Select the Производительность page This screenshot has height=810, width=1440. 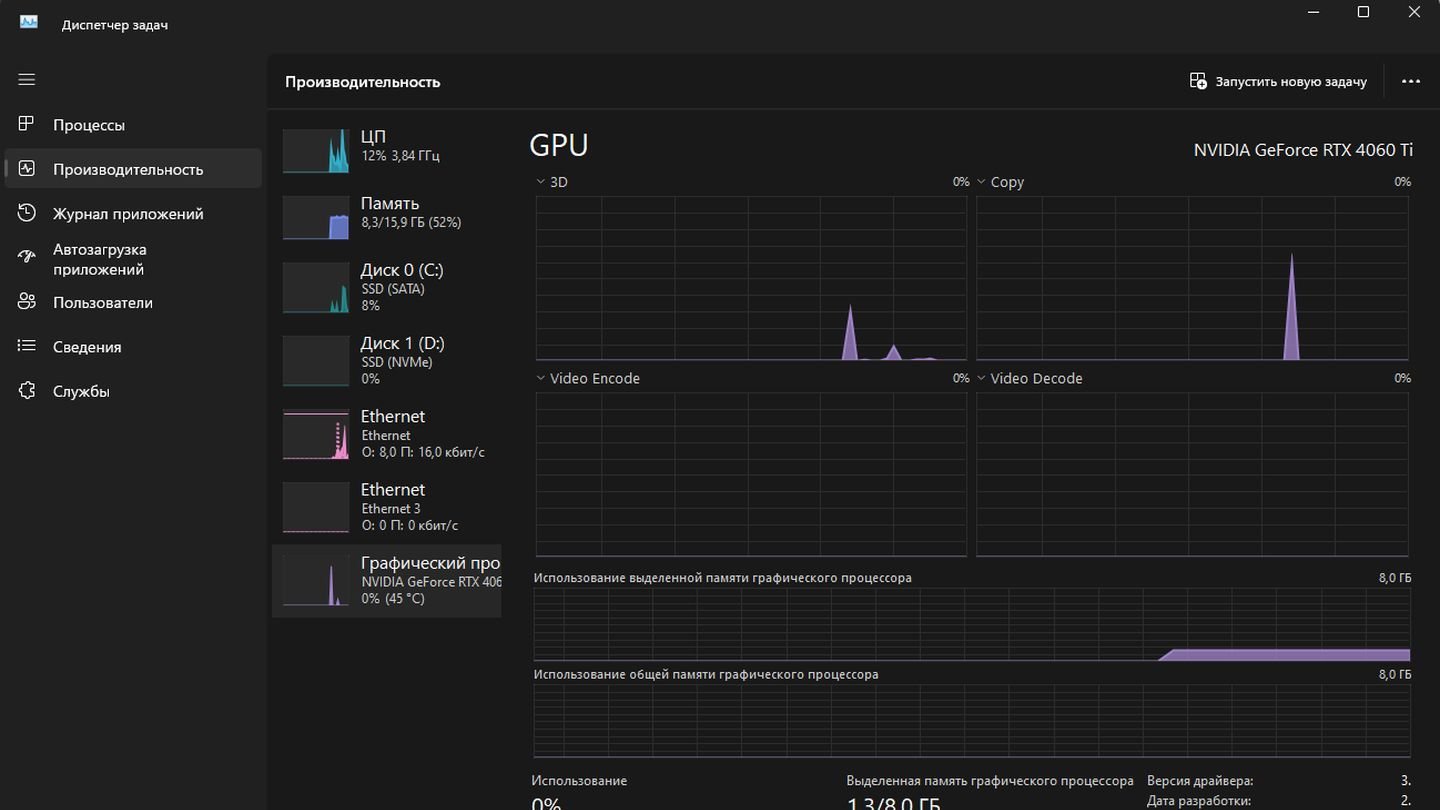pyautogui.click(x=133, y=169)
